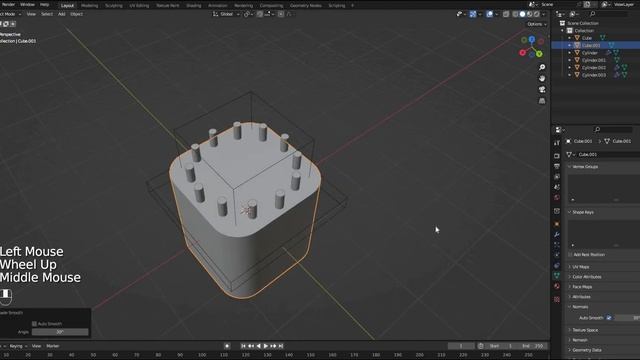Click proportional editing icon in viewport header

(x=281, y=14)
